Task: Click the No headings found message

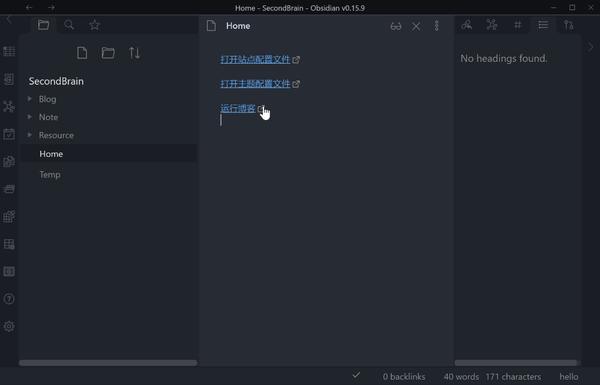Action: [504, 58]
